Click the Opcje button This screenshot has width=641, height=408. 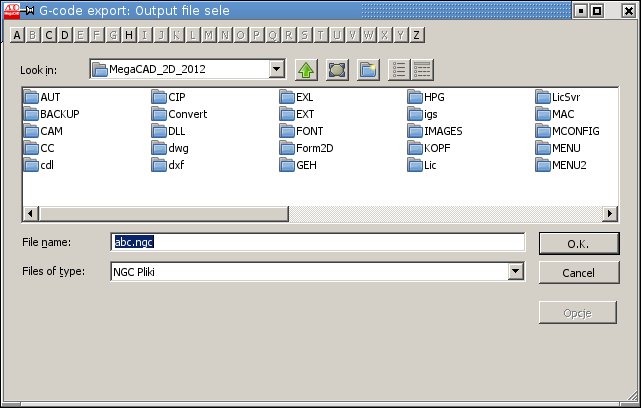578,313
